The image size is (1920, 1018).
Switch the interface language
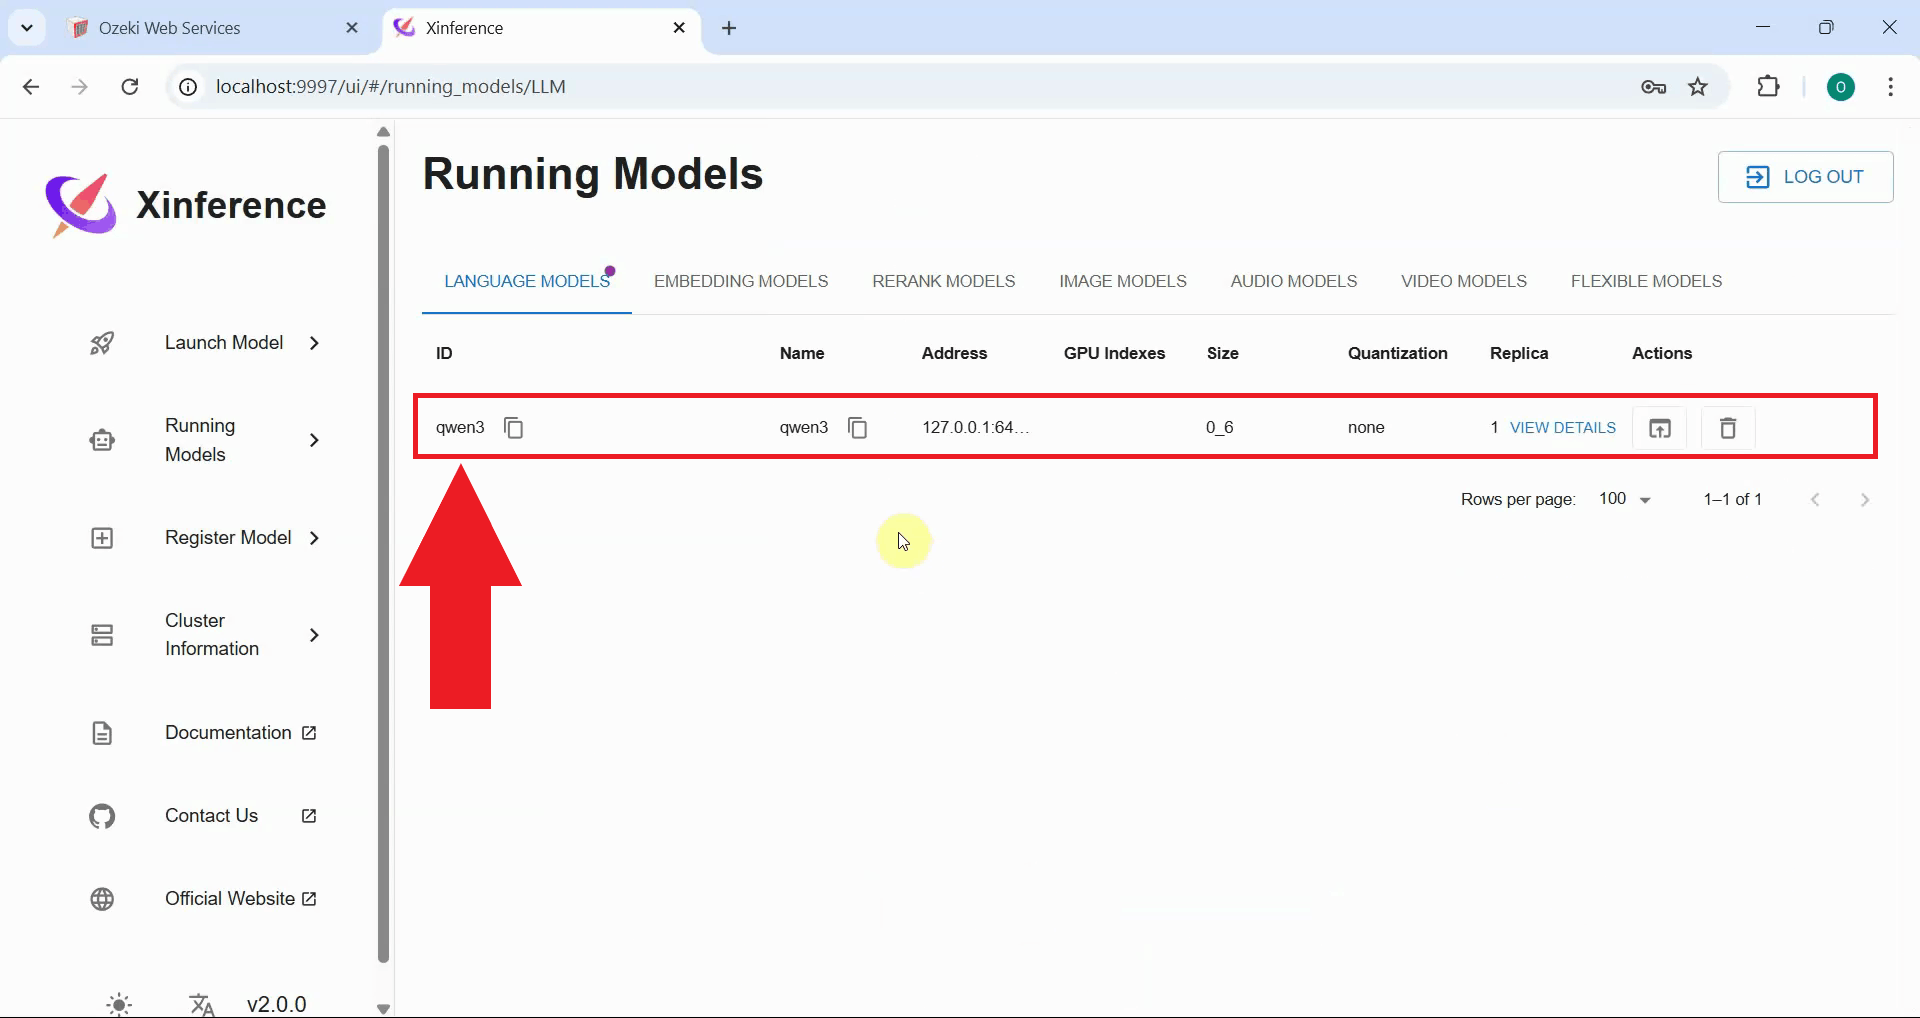point(200,1003)
